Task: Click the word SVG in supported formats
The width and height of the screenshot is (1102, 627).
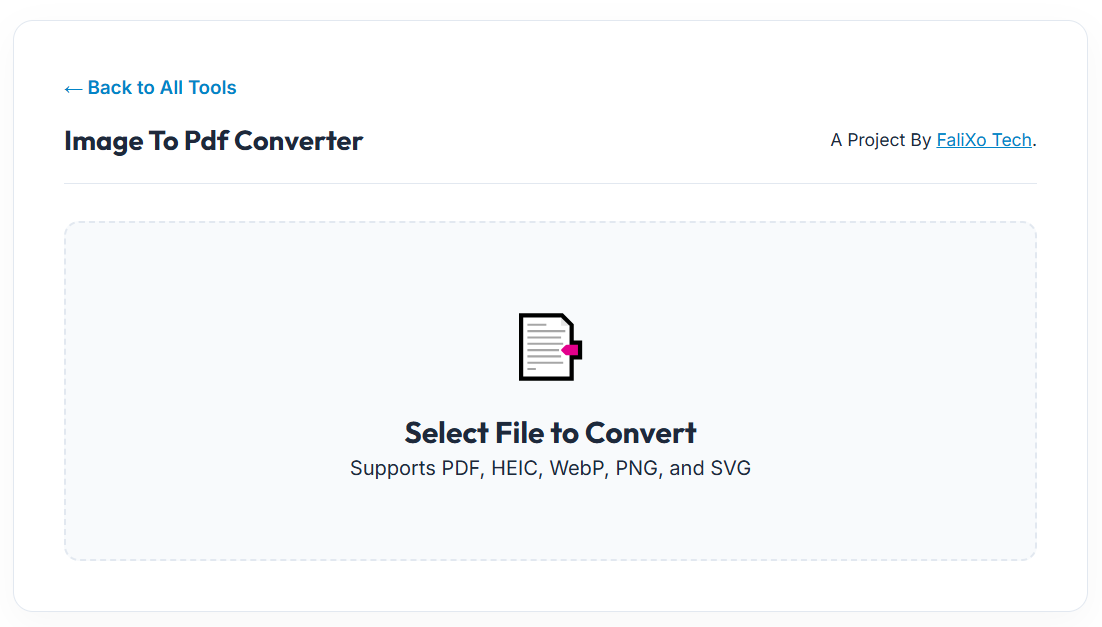Action: point(730,468)
